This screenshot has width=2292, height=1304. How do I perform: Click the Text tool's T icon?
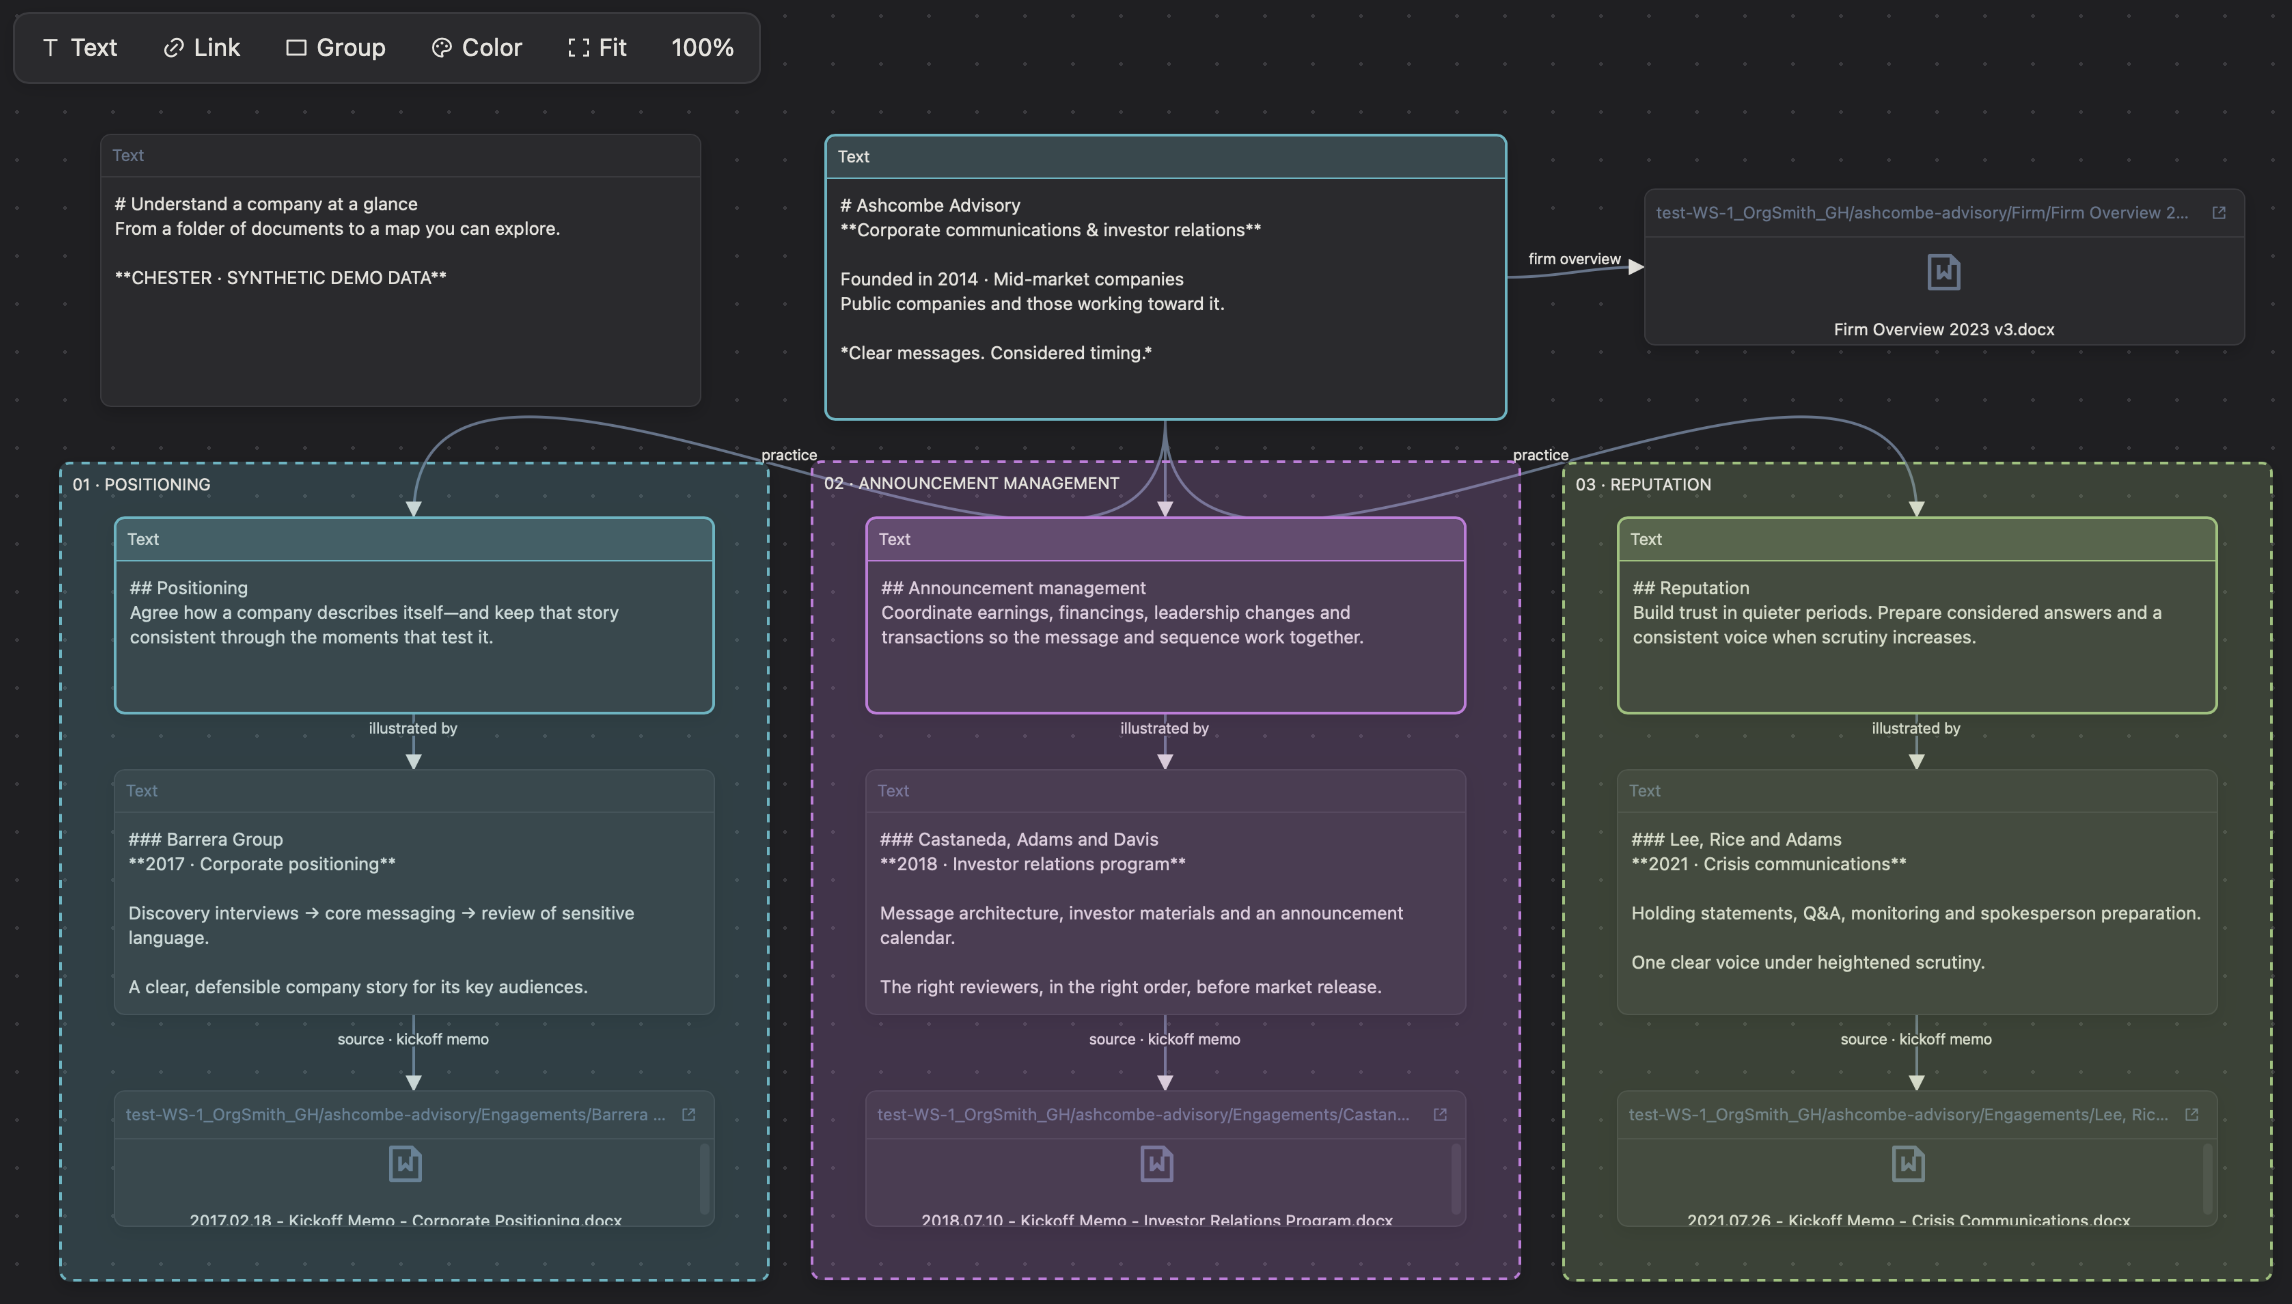click(x=50, y=48)
